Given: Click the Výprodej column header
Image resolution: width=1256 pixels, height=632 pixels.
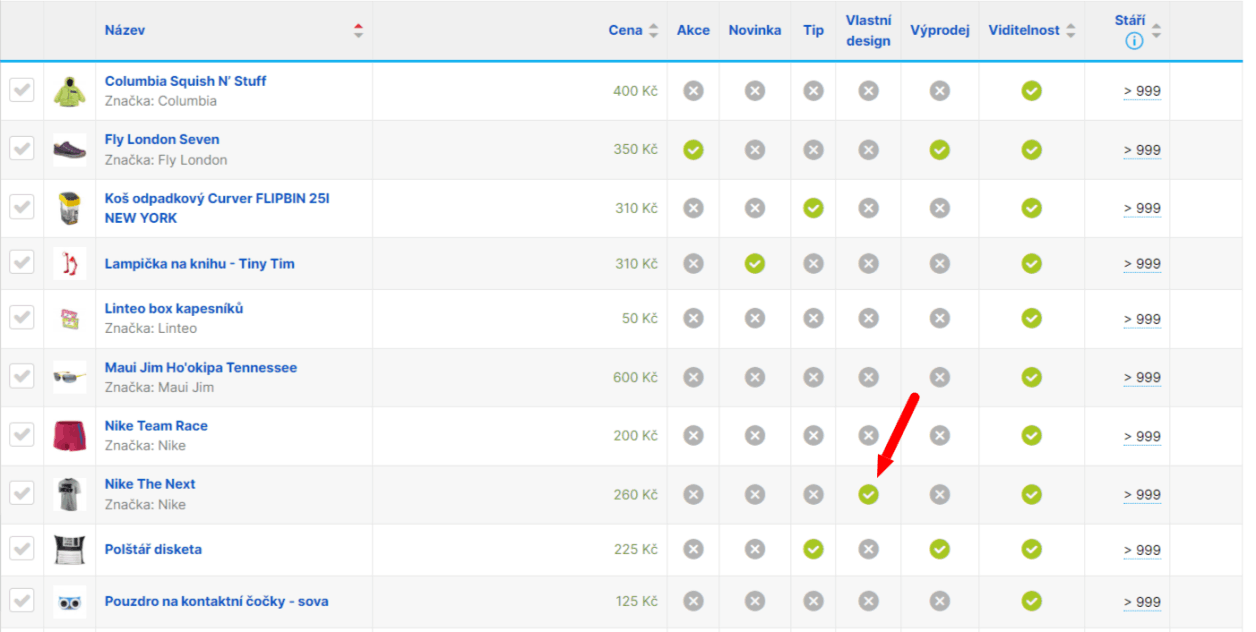Looking at the screenshot, I should (939, 30).
